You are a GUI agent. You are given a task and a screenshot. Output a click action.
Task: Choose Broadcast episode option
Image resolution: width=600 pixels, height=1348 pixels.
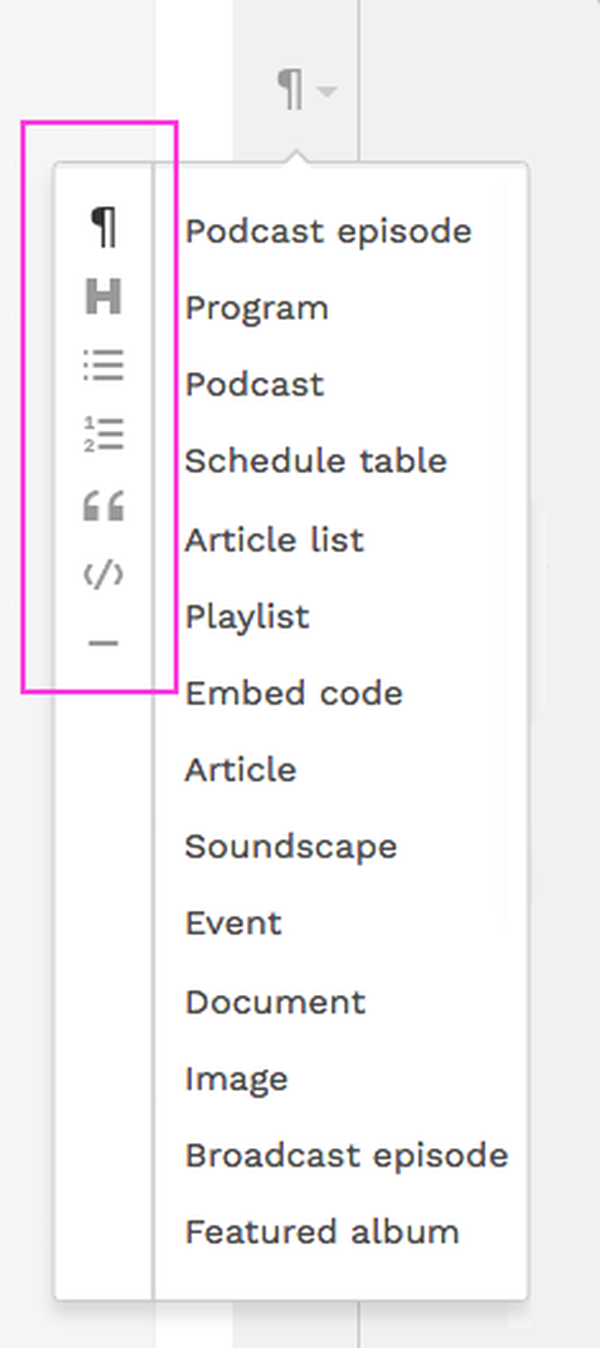347,1155
